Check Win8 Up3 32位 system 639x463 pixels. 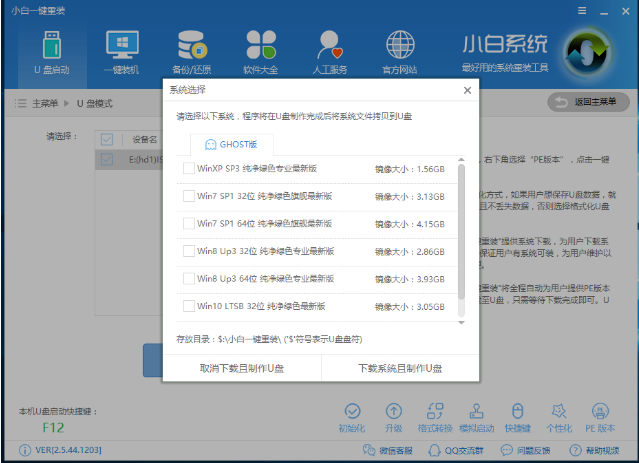coord(189,251)
